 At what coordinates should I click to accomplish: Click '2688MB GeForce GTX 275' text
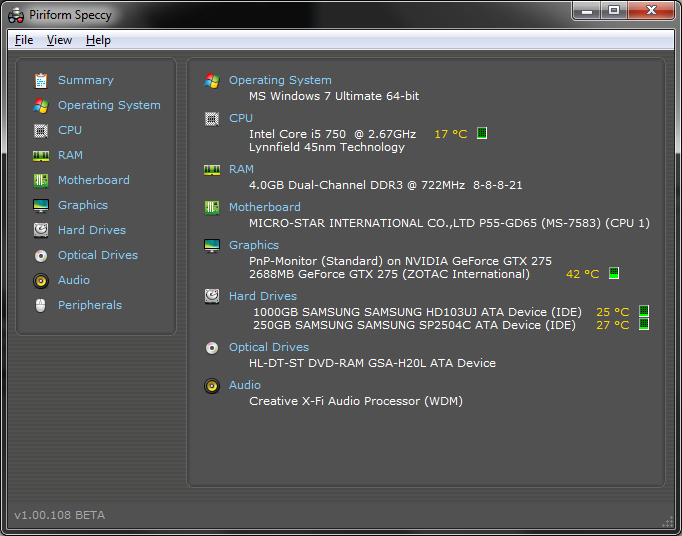coord(389,274)
